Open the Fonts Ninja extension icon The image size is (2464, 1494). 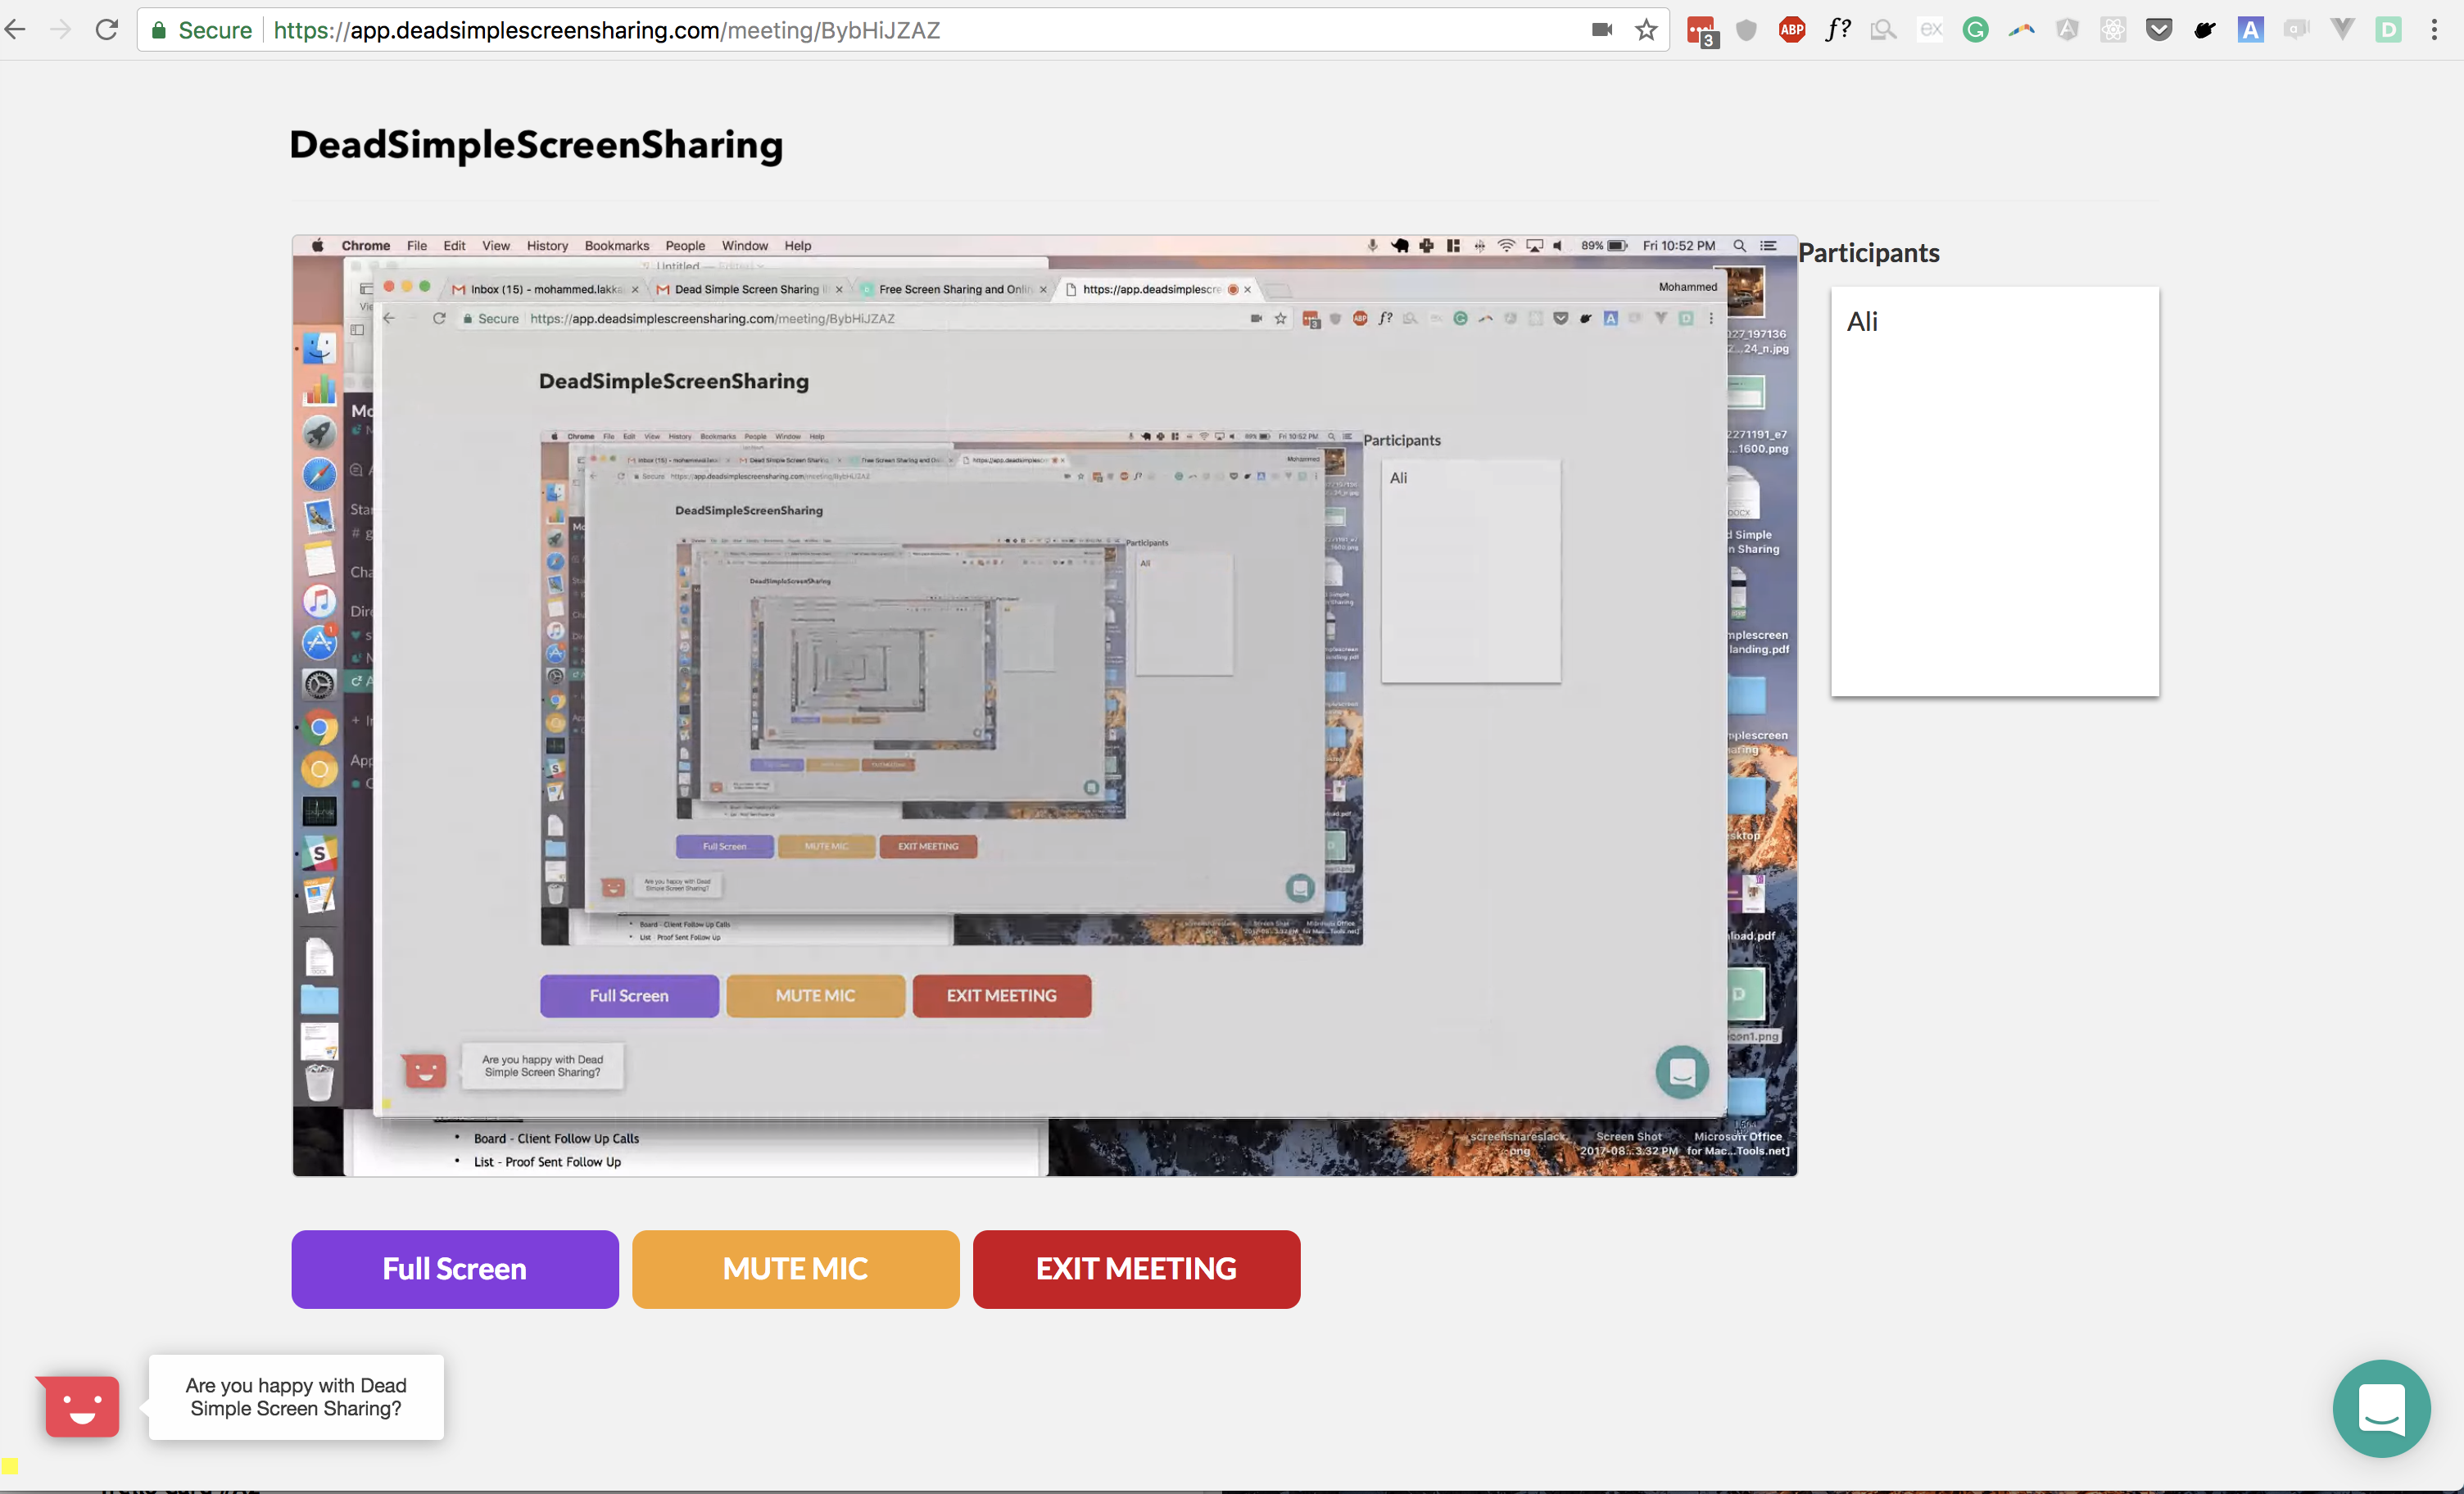pyautogui.click(x=1838, y=30)
